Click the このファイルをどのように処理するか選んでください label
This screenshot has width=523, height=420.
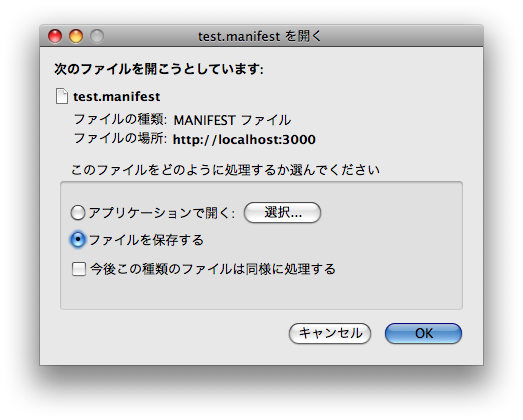pos(225,170)
